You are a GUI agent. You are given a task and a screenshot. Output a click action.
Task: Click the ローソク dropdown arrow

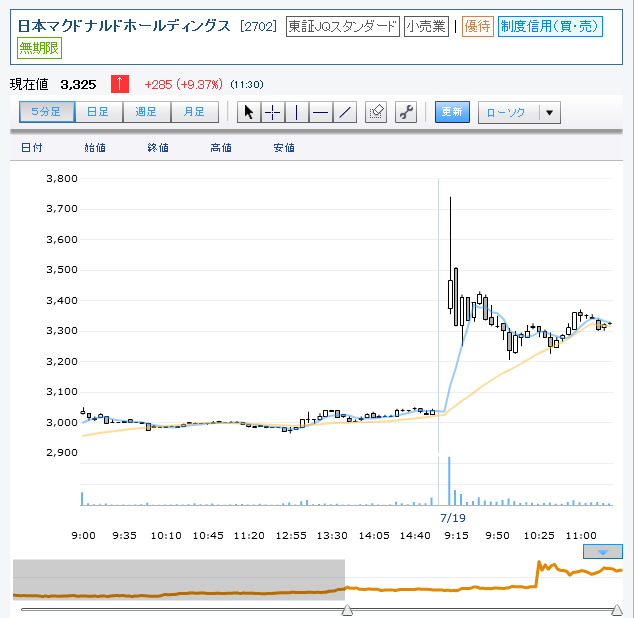tap(550, 113)
